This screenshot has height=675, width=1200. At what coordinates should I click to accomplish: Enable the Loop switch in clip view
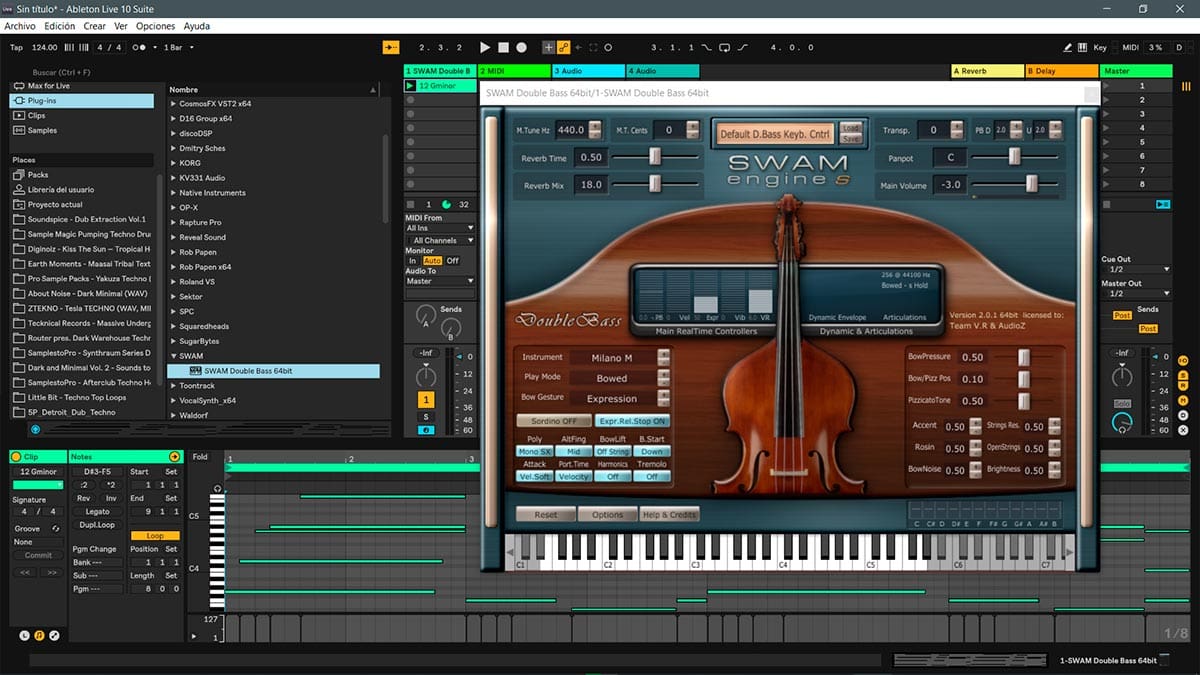pyautogui.click(x=154, y=535)
